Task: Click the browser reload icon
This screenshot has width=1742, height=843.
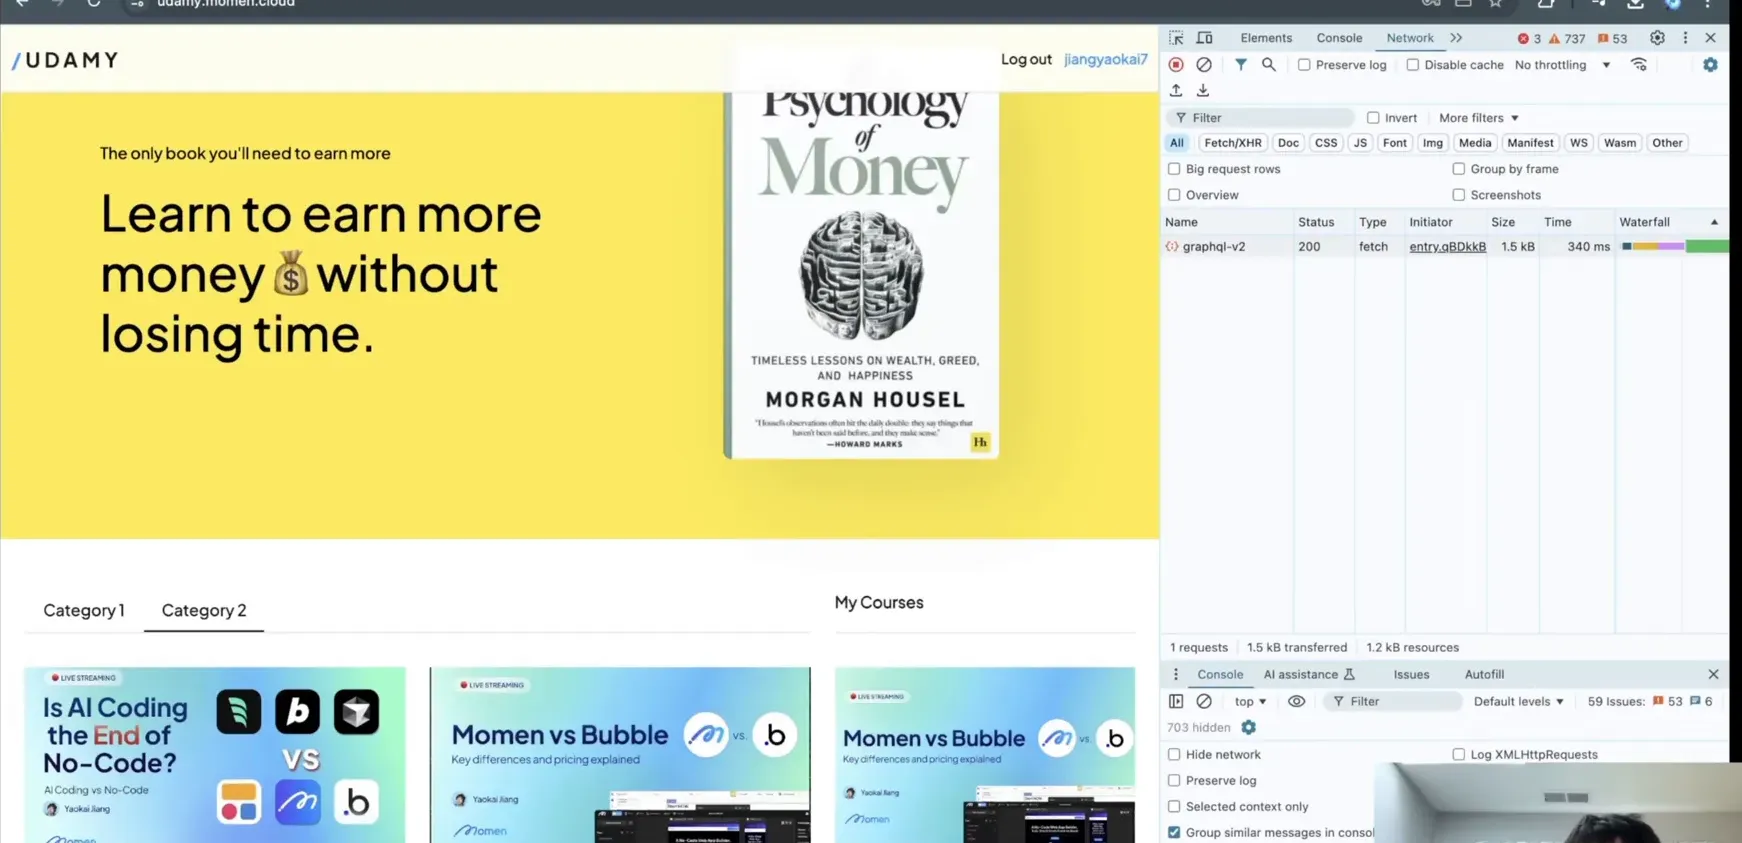Action: pos(93,4)
